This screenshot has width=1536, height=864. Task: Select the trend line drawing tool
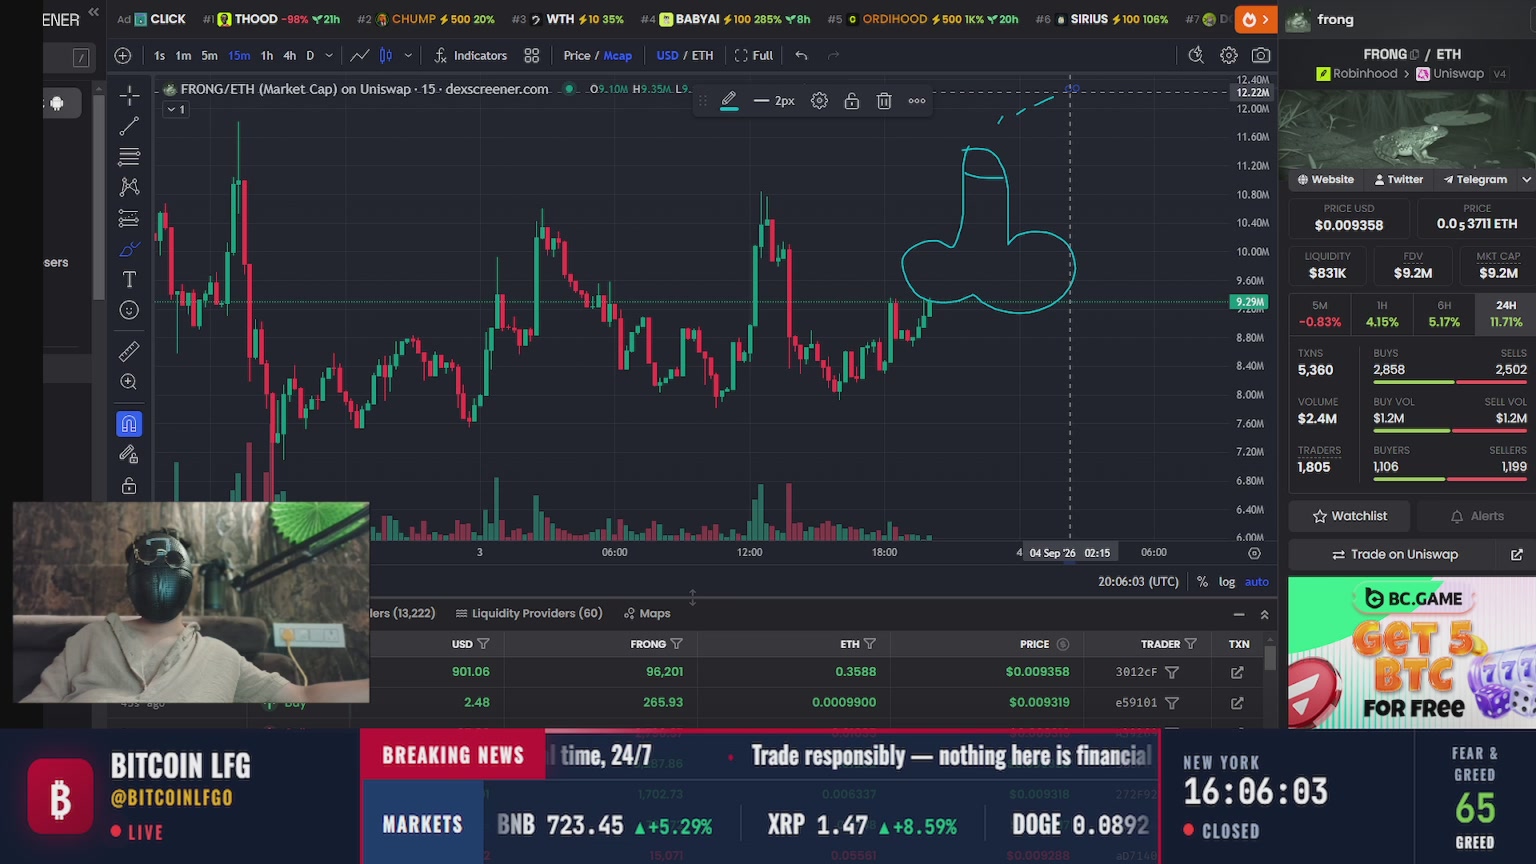129,126
